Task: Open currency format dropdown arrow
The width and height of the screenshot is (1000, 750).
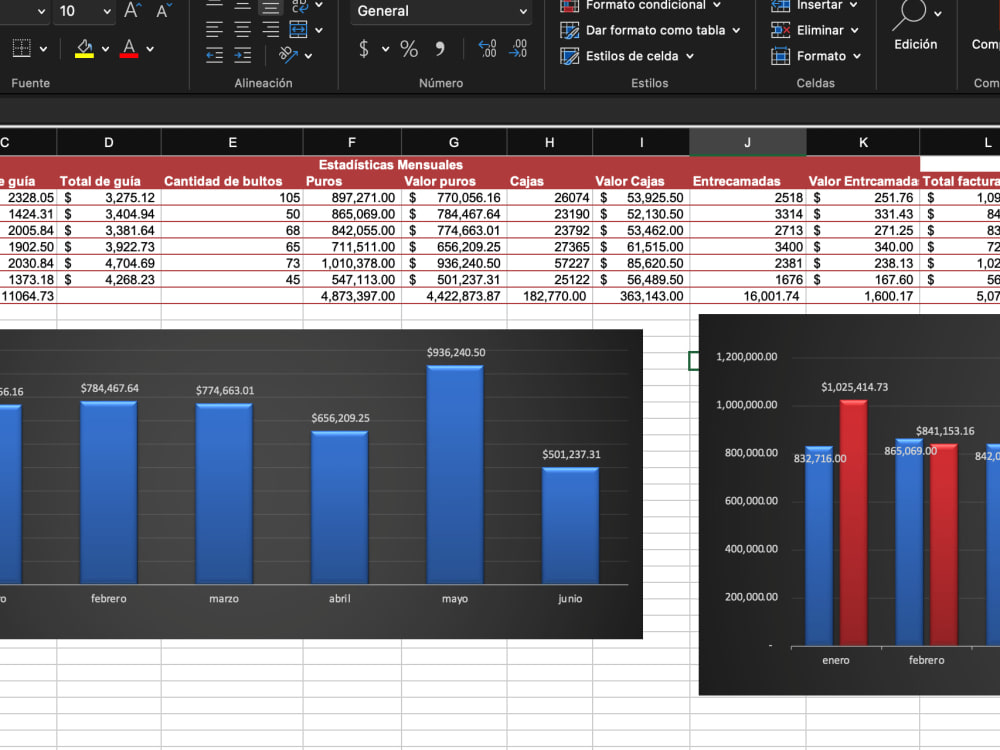Action: pos(386,48)
